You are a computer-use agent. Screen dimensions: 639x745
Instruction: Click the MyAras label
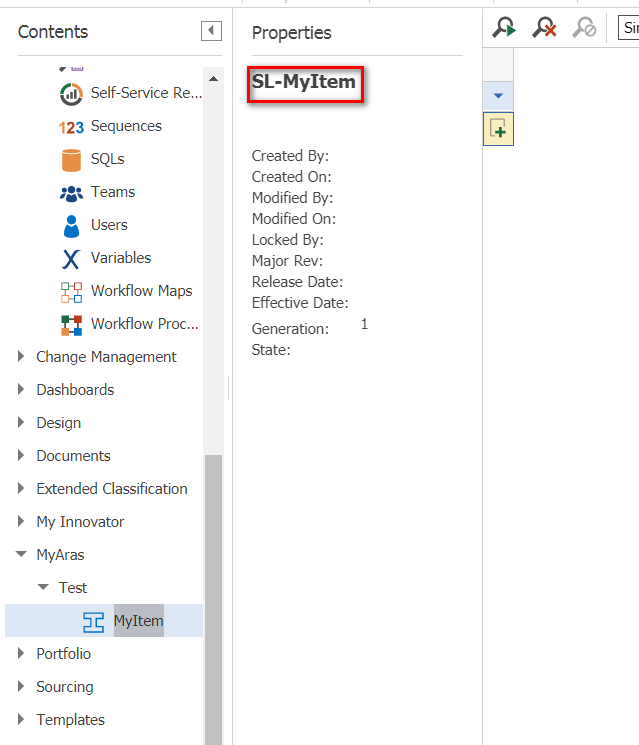60,555
